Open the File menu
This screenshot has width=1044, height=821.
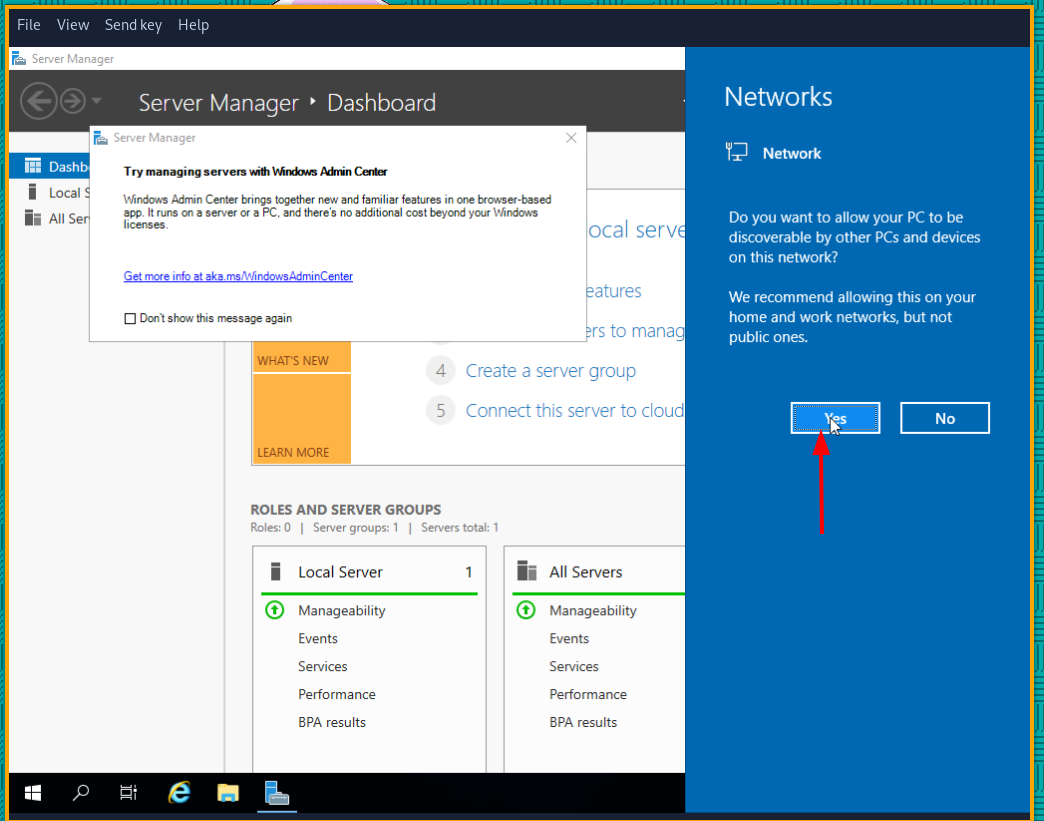click(29, 25)
